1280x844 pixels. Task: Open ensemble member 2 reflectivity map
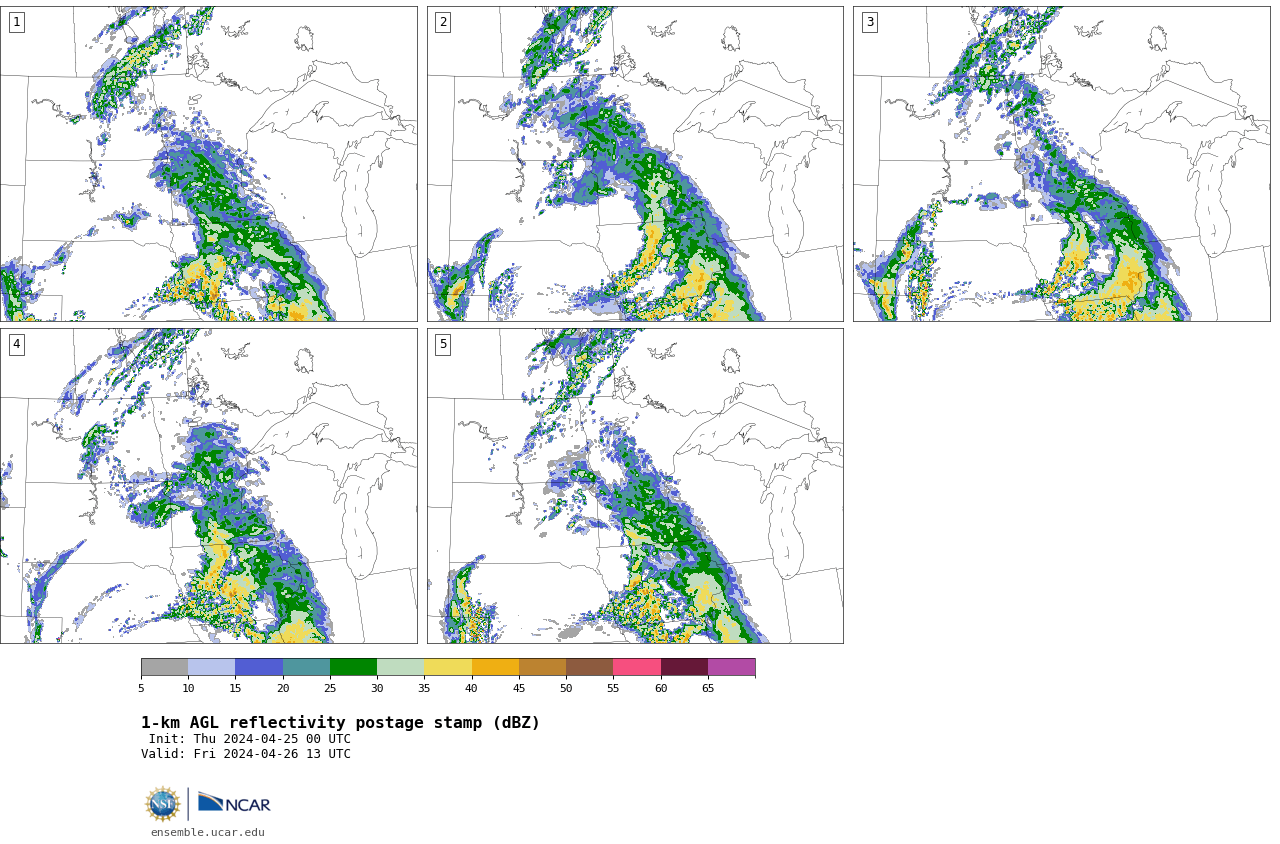pos(635,164)
